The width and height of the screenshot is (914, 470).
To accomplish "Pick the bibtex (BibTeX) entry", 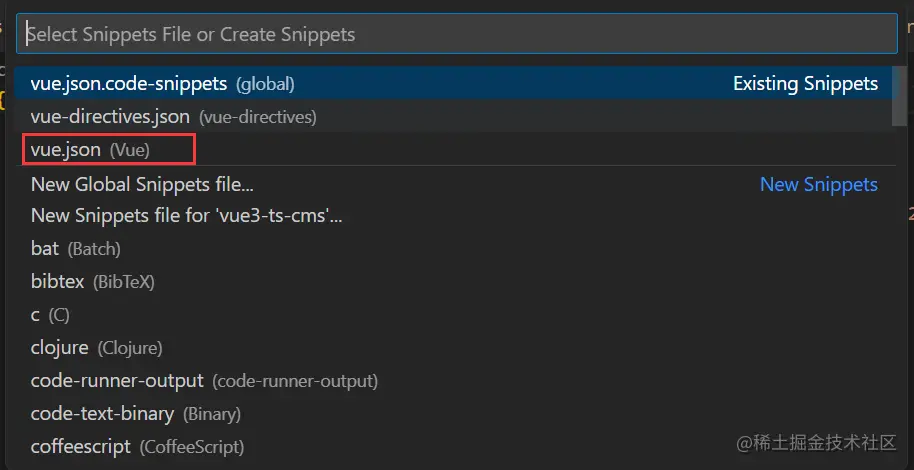I will [58, 282].
